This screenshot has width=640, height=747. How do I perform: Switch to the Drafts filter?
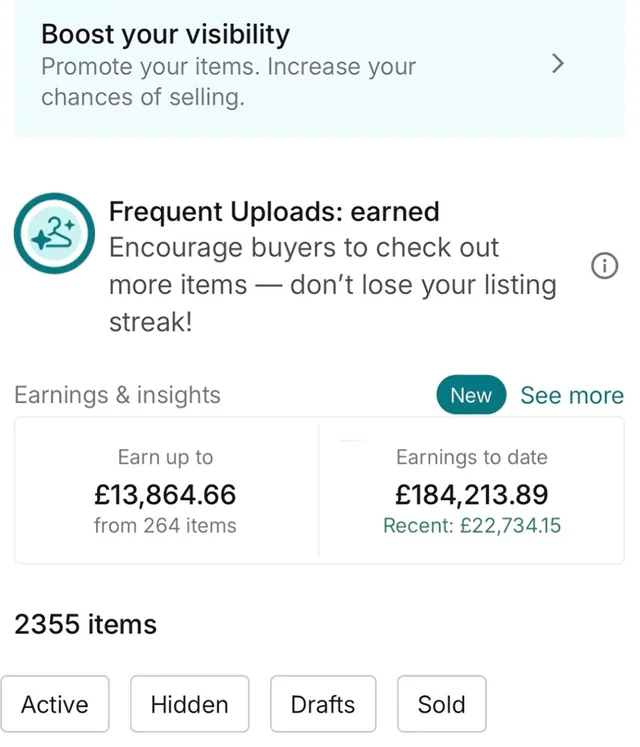[x=322, y=705]
